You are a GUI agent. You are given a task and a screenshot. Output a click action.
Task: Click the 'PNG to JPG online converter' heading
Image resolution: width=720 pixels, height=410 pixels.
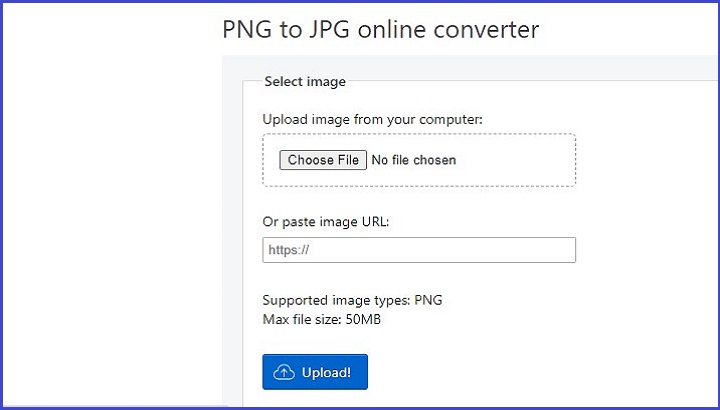click(x=380, y=29)
